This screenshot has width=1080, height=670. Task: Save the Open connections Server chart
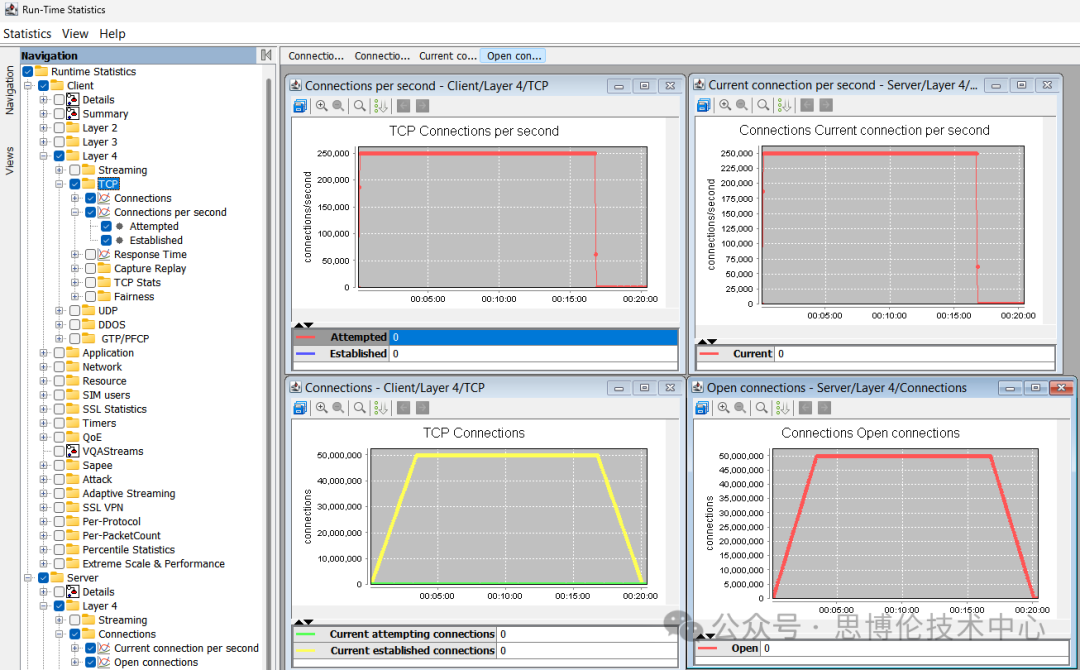[702, 408]
